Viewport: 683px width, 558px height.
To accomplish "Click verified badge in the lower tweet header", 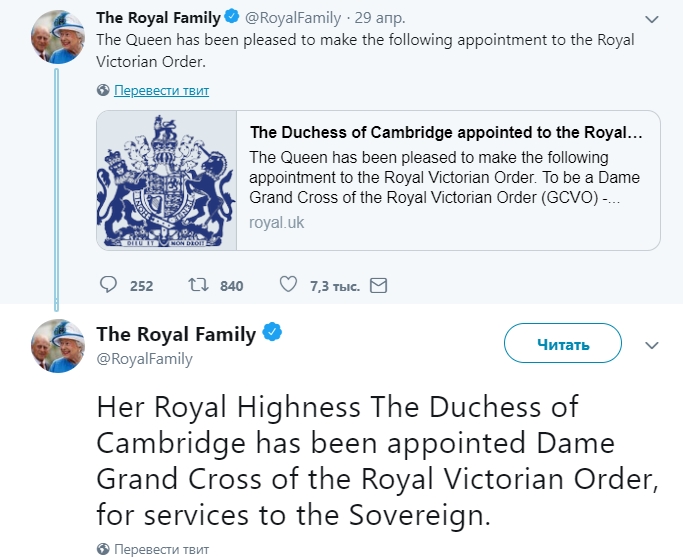I will pos(272,333).
